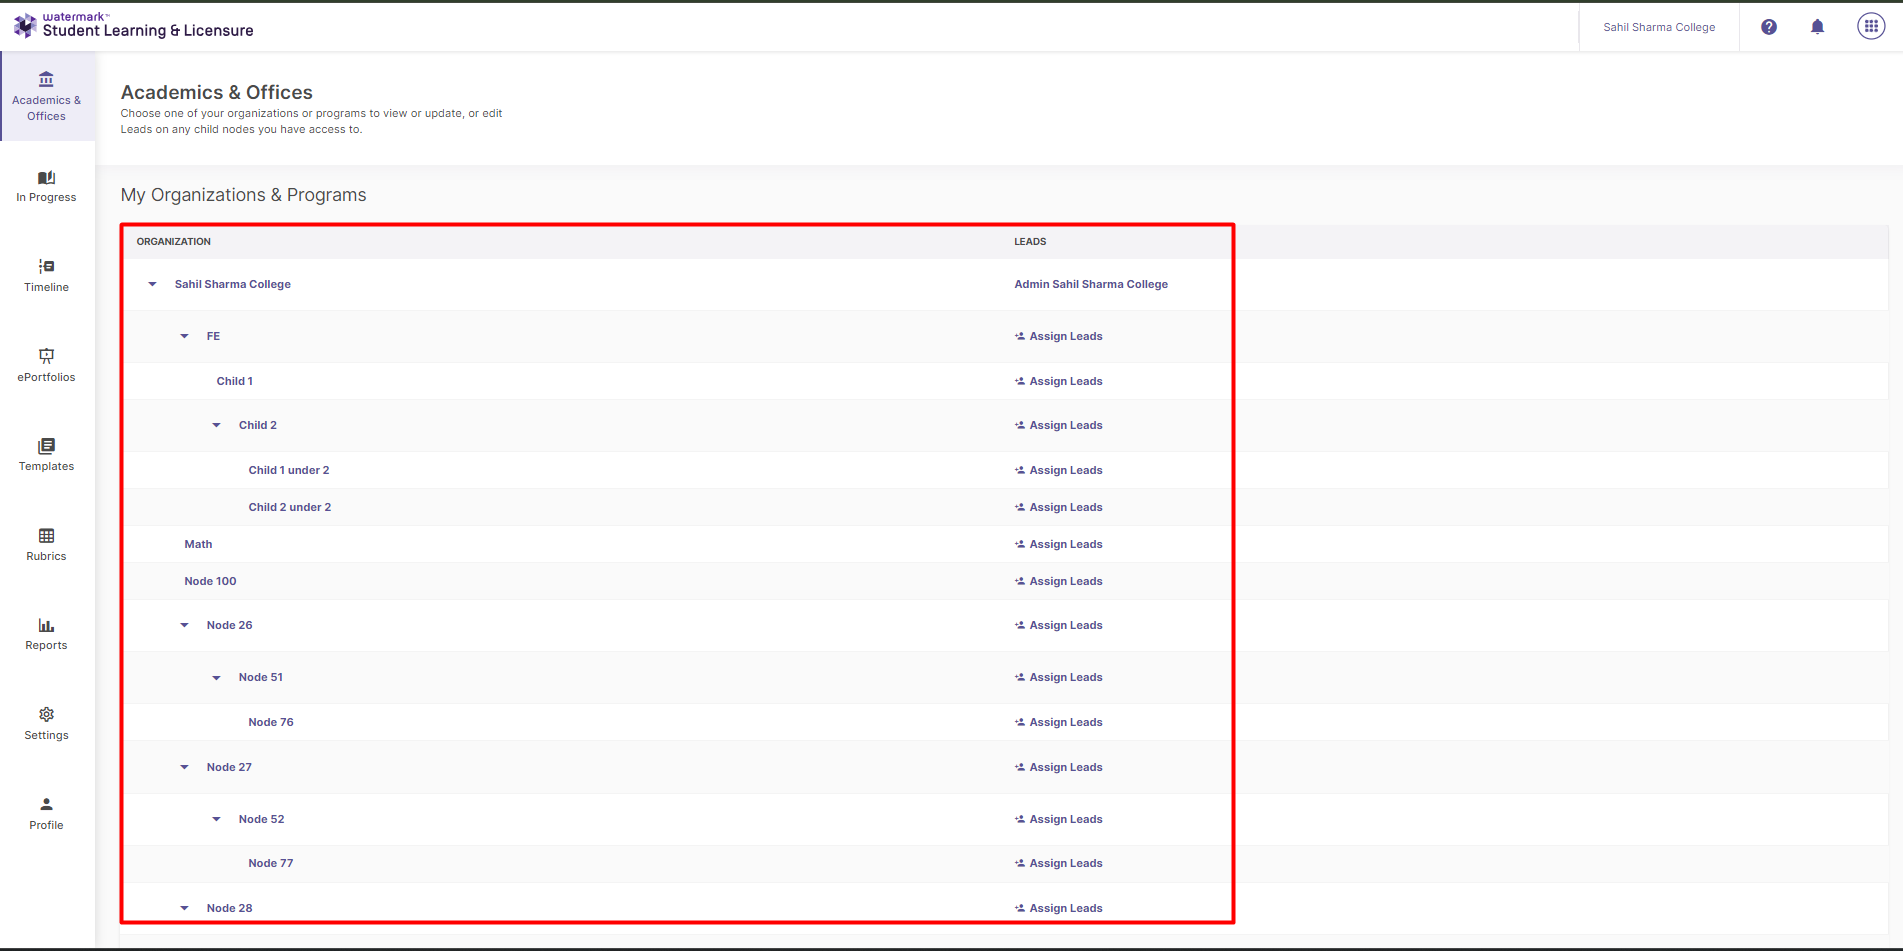Assign Leads for Node 77
Viewport: 1903px width, 951px height.
(x=1058, y=863)
